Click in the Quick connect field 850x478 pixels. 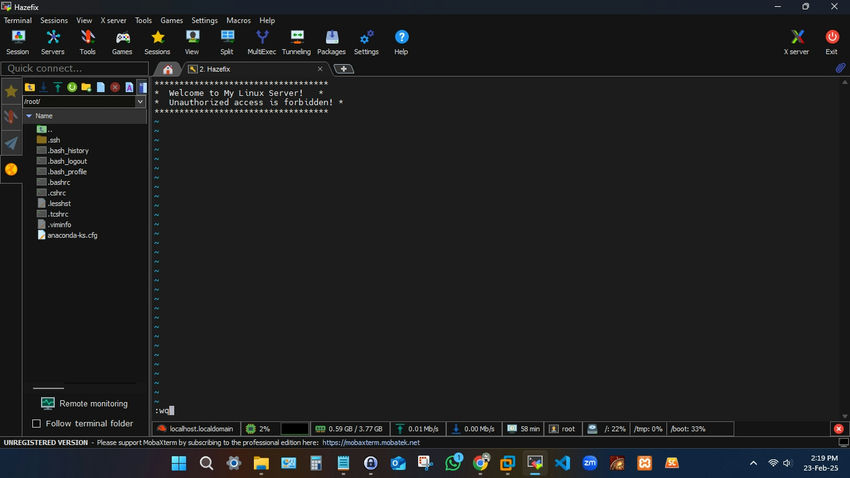[75, 68]
